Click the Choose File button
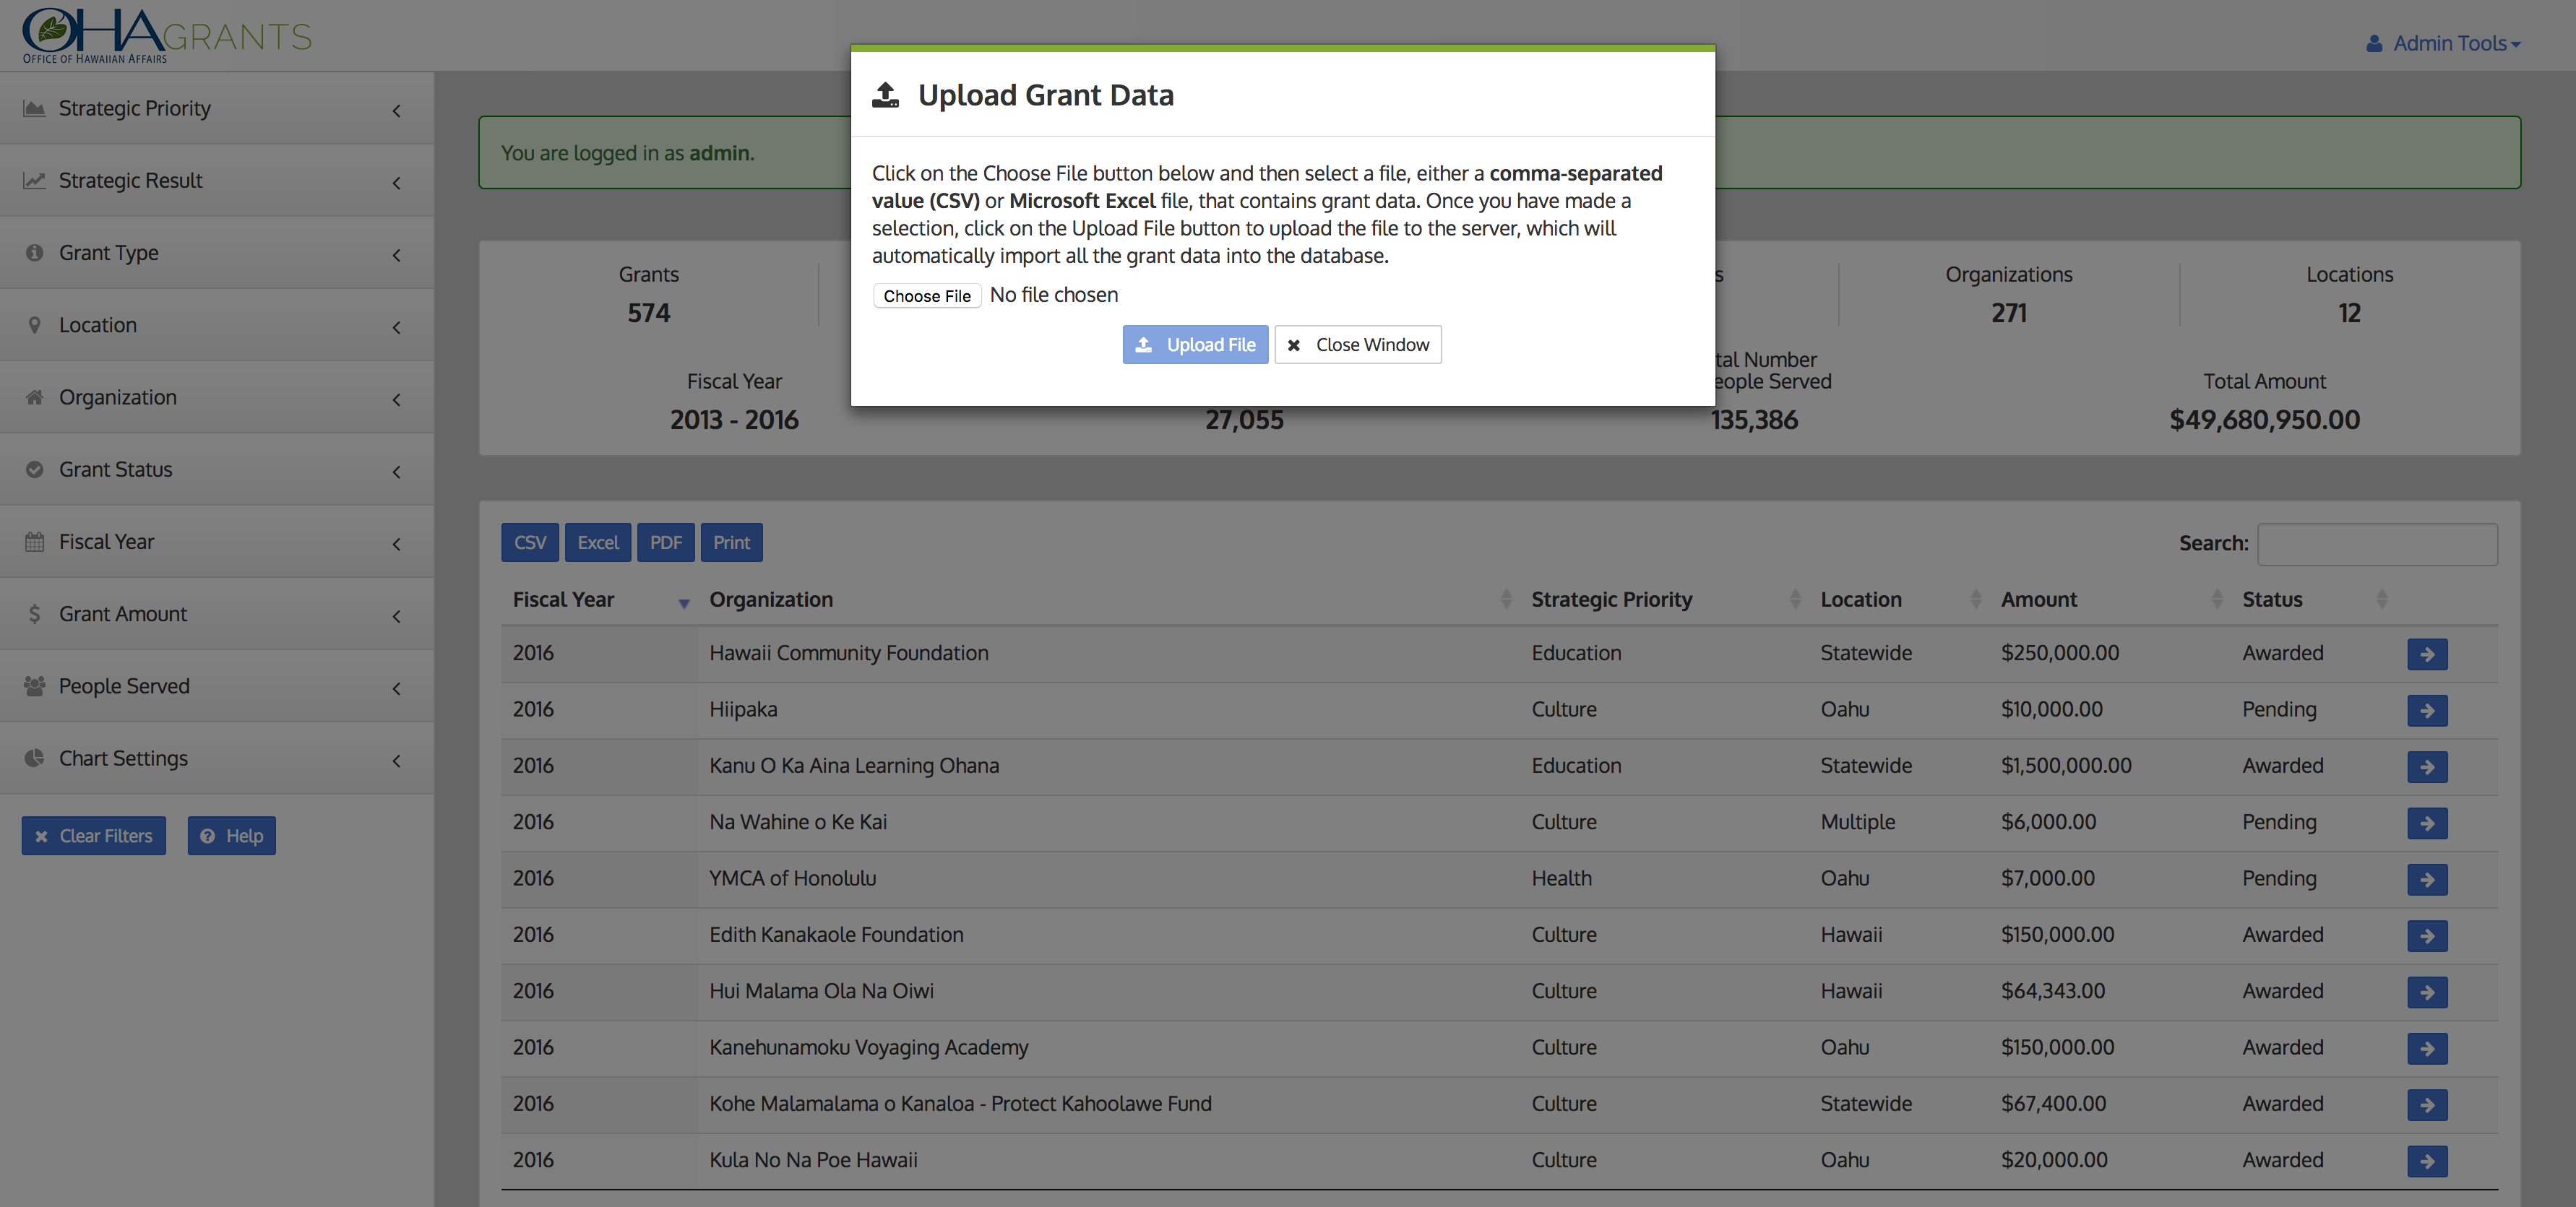 (x=926, y=296)
